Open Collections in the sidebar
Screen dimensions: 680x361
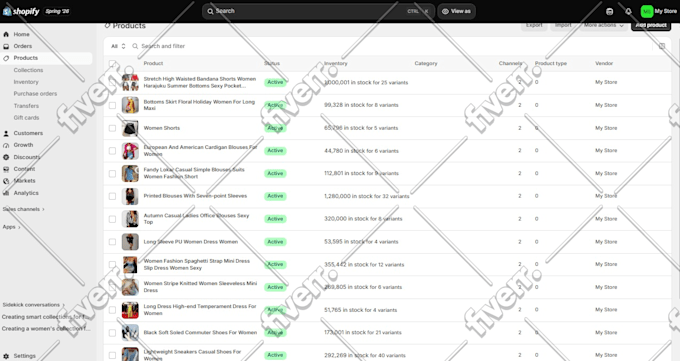tap(28, 70)
